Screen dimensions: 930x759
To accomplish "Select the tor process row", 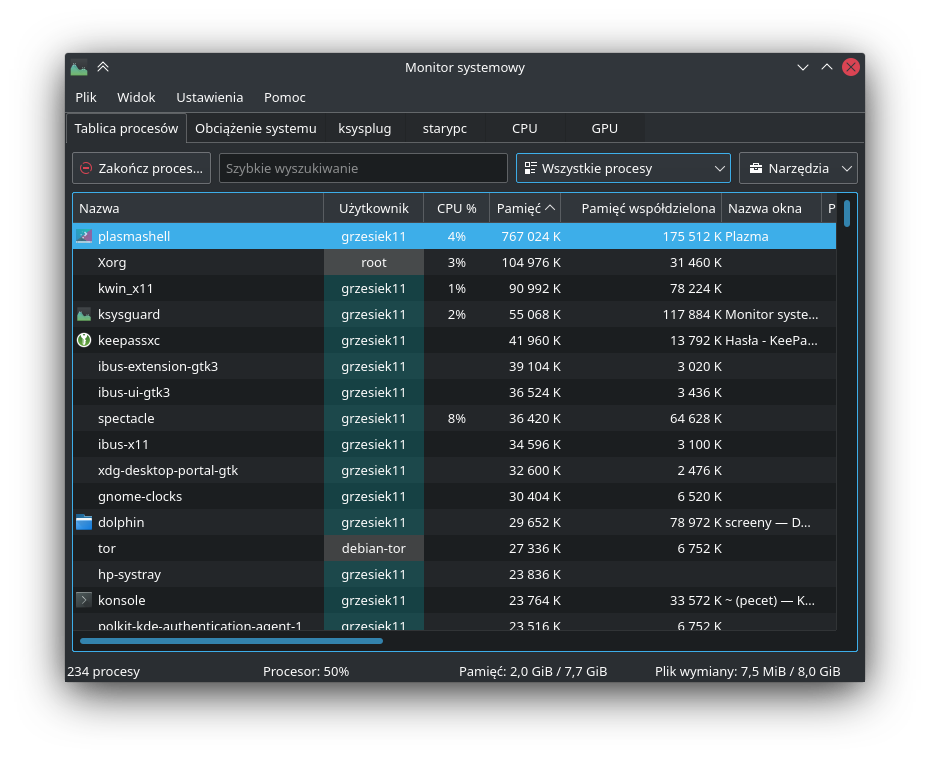I will 200,549.
